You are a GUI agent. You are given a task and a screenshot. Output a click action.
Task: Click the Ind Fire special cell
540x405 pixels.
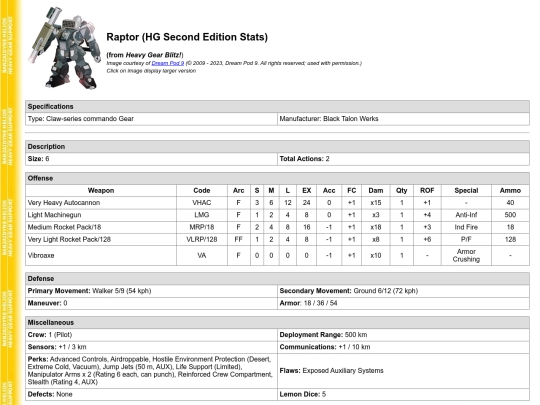tap(466, 227)
